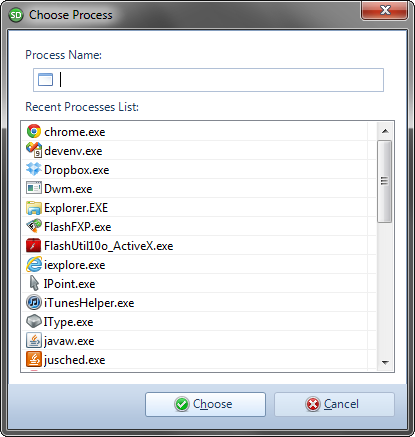
Task: Select the javaw.exe entry
Action: [x=199, y=340]
